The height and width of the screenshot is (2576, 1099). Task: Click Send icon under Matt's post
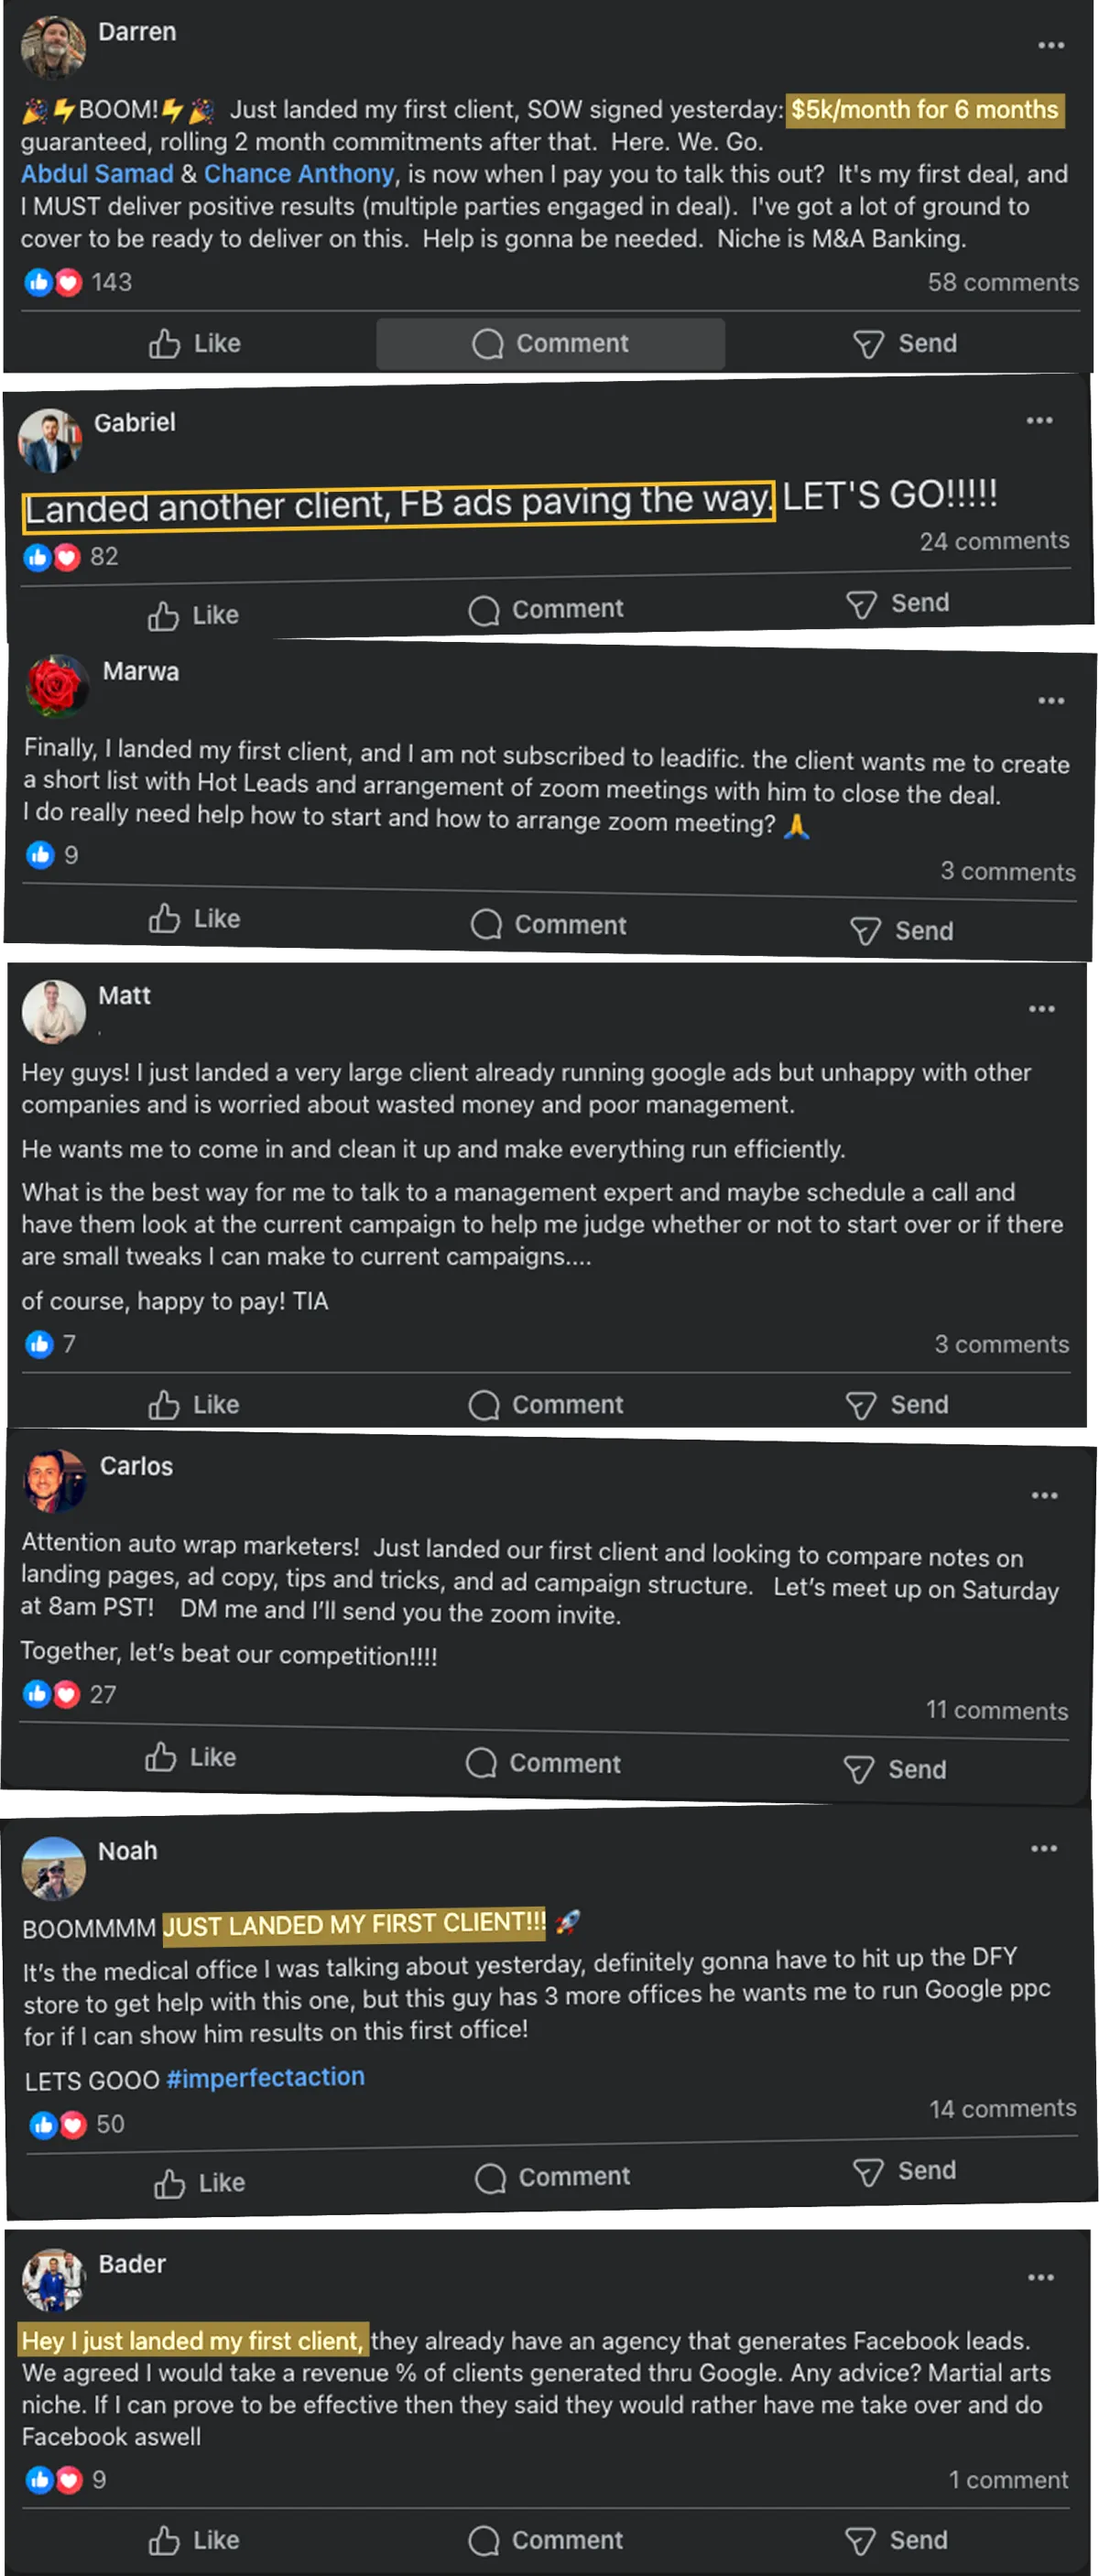click(860, 1406)
